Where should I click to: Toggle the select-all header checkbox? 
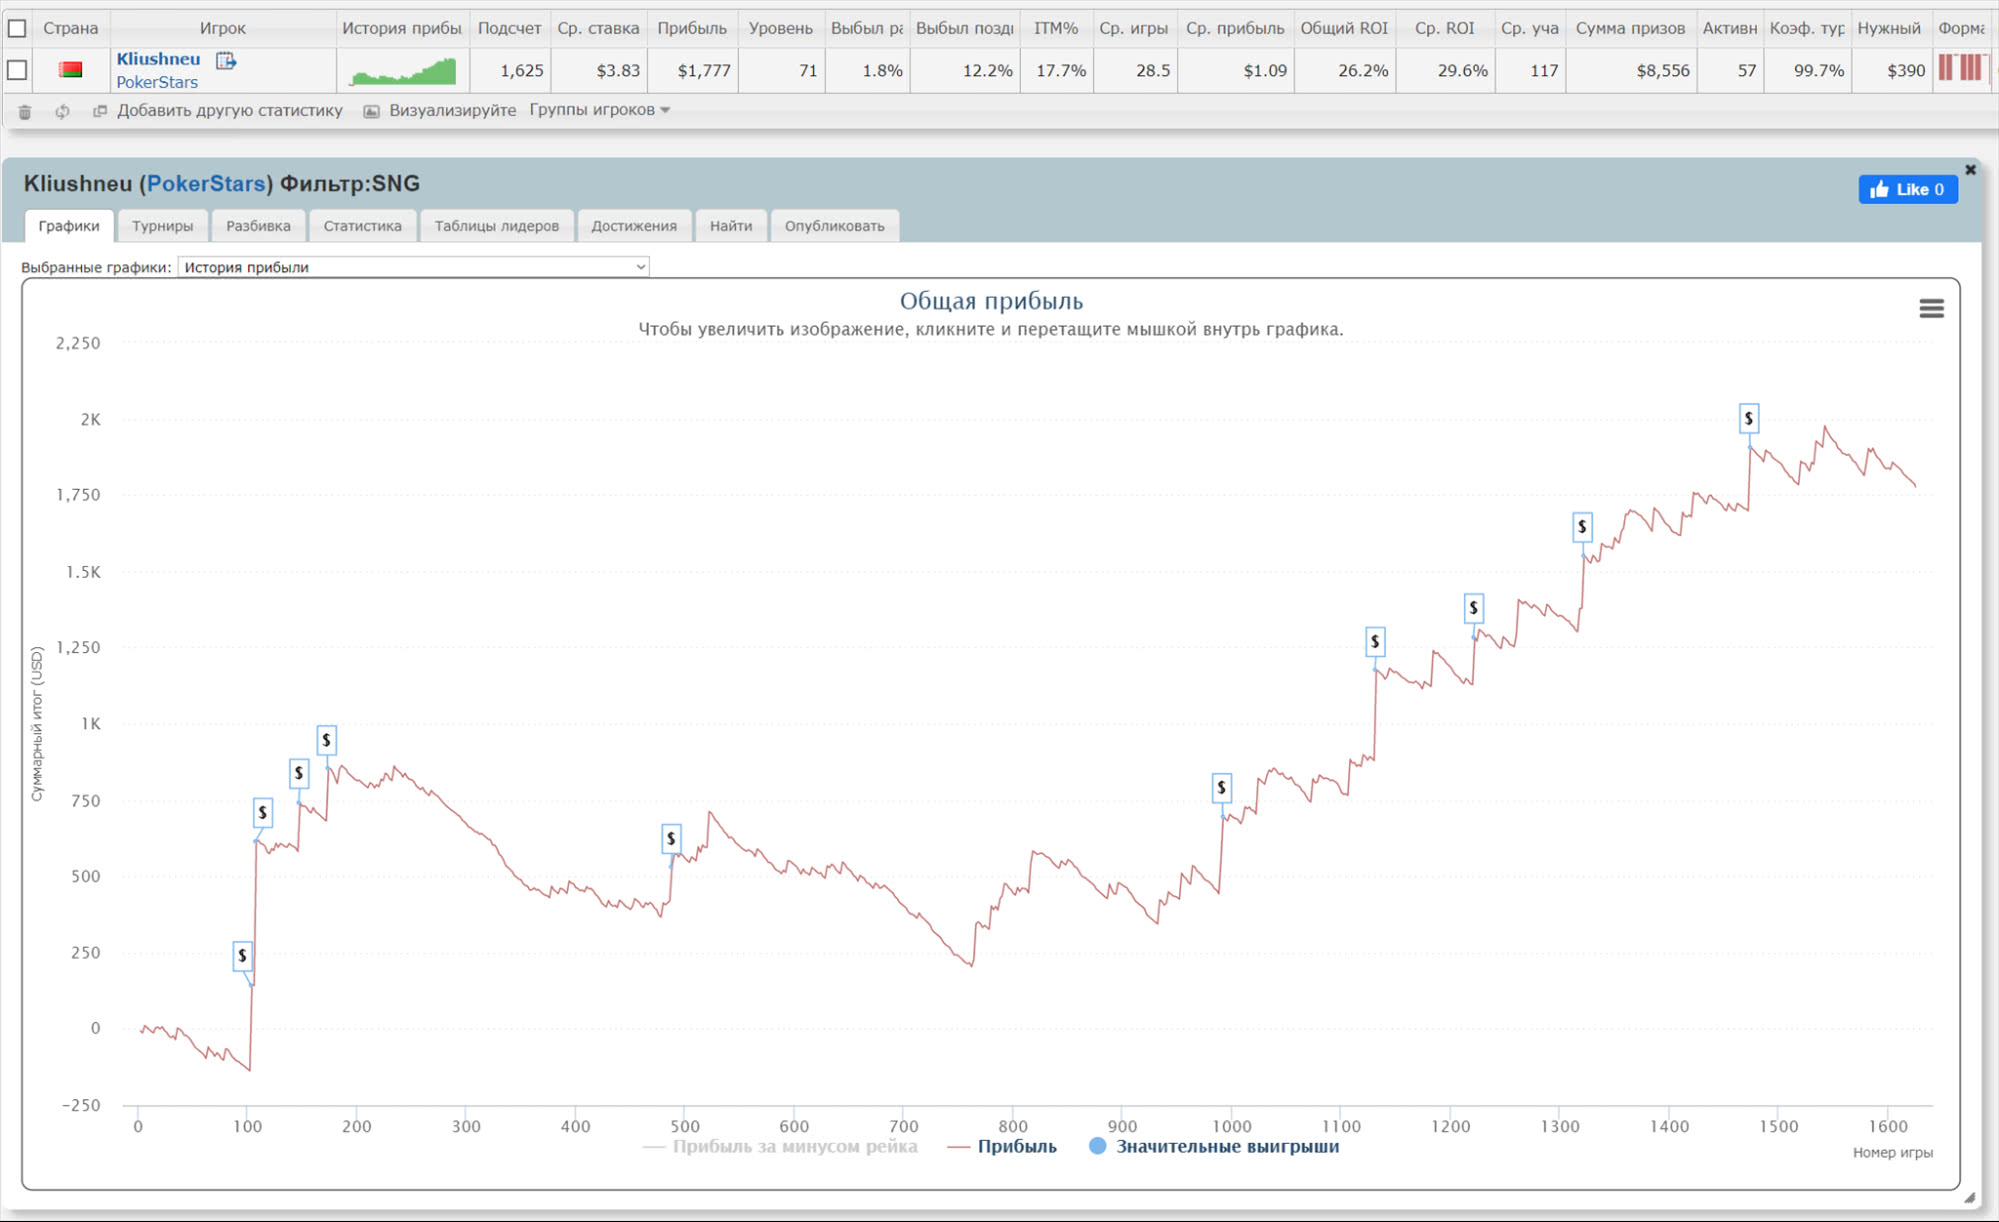tap(17, 28)
